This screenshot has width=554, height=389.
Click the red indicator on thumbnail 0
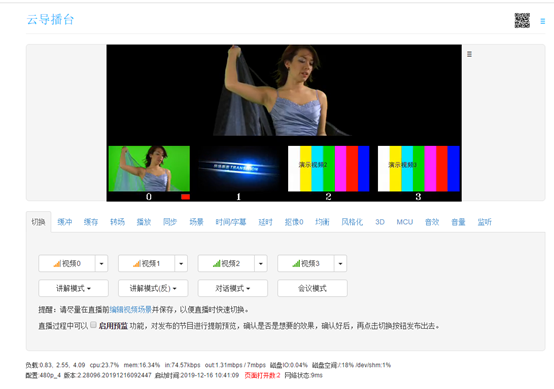[x=185, y=197]
